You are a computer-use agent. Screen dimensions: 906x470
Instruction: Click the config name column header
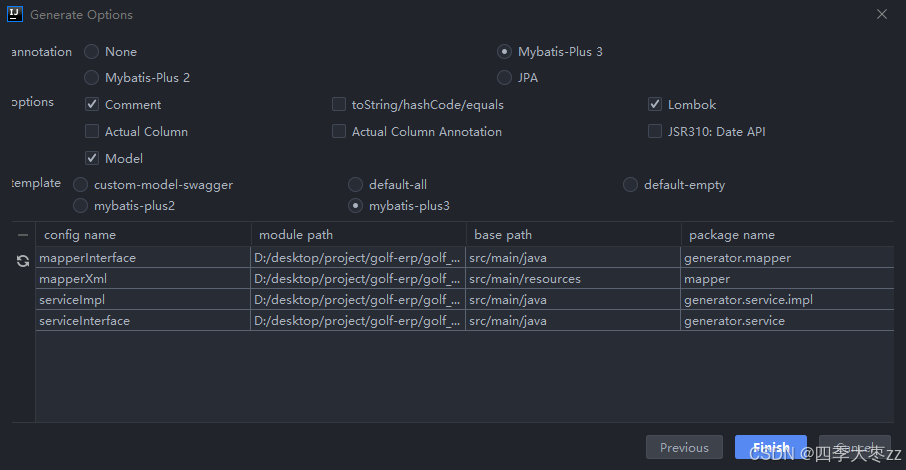[x=143, y=235]
